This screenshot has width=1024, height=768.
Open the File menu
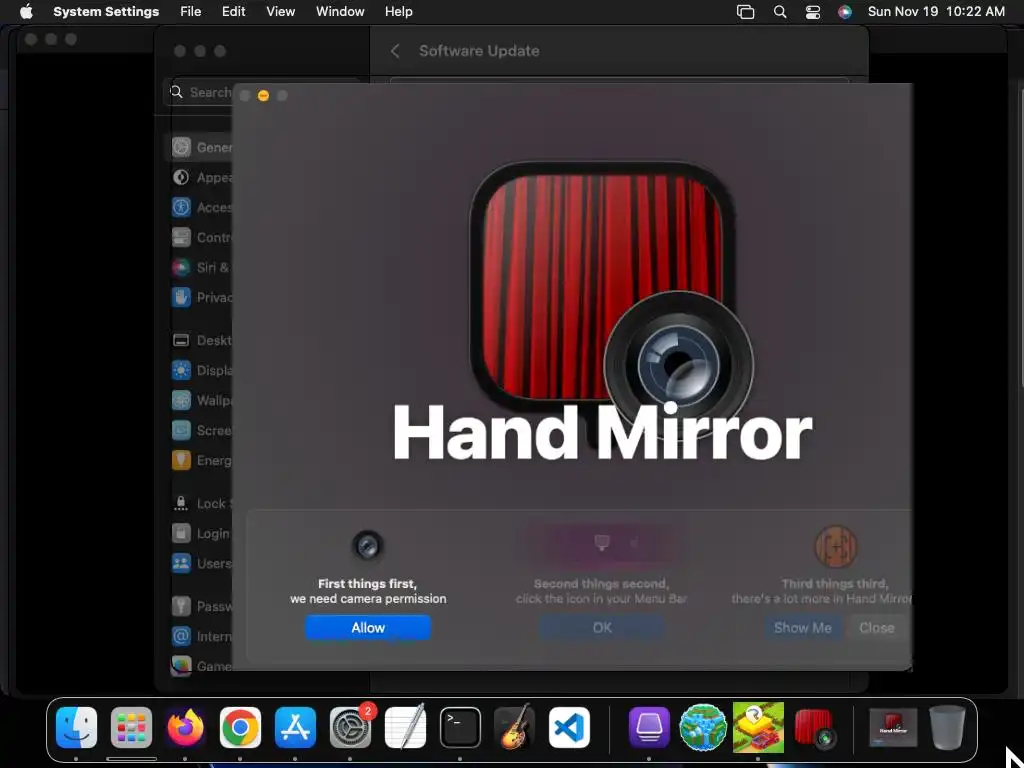click(x=190, y=11)
